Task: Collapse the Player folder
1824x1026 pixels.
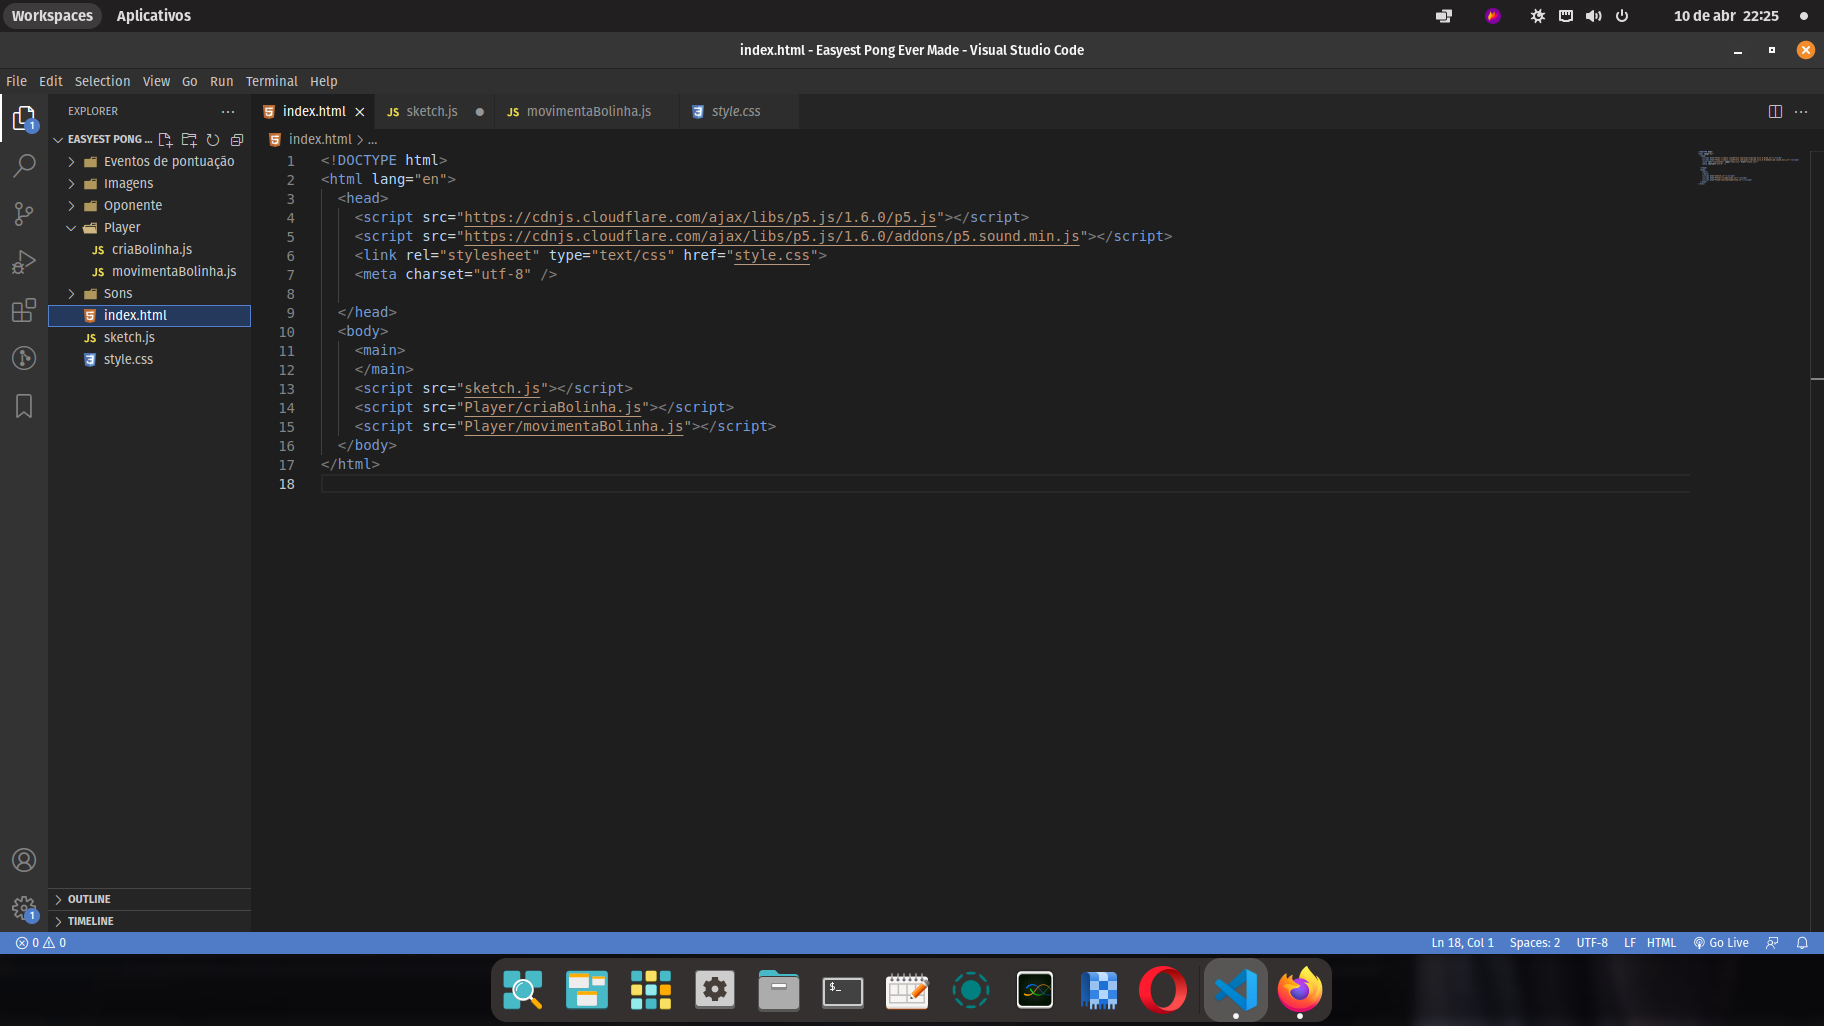Action: coord(150,228)
